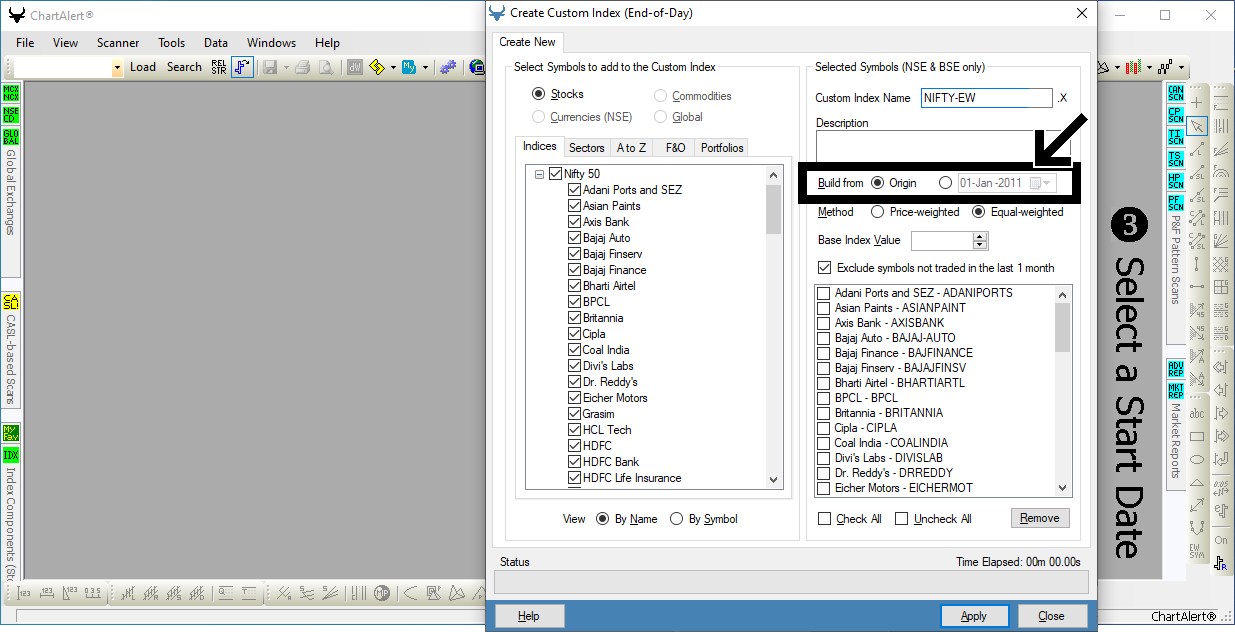Toggle Exclude symbols not traded checkbox
The height and width of the screenshot is (632, 1235).
[824, 268]
